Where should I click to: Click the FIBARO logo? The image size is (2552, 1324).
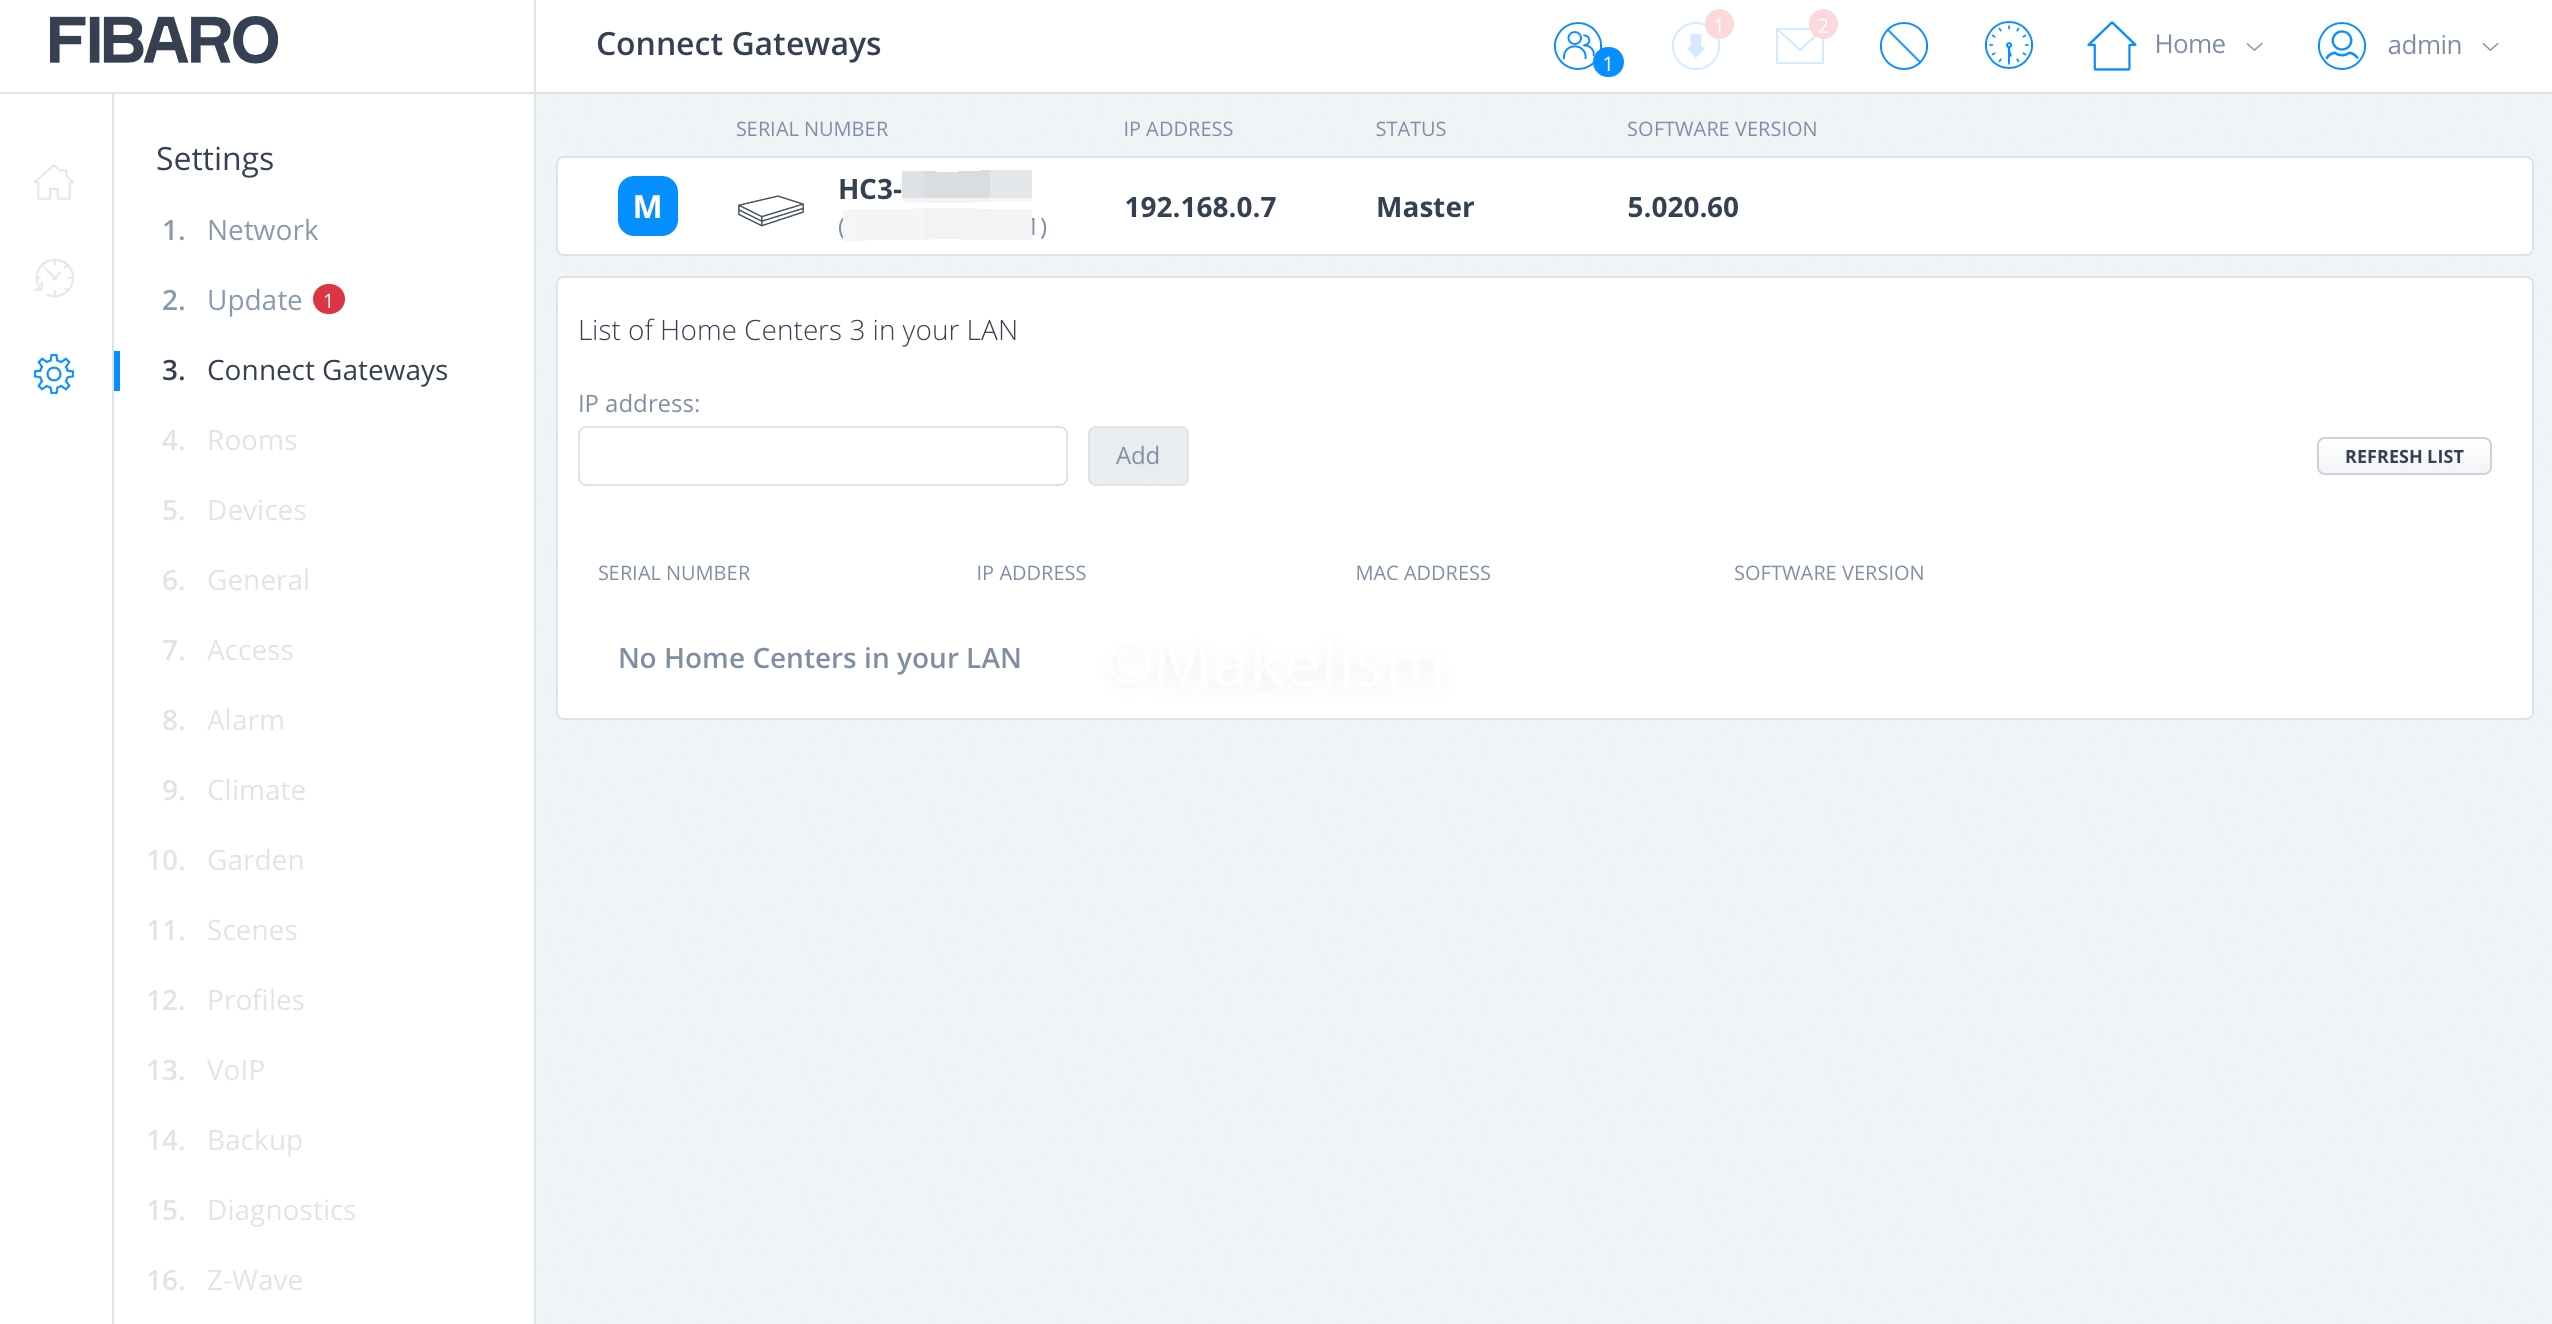pyautogui.click(x=163, y=41)
